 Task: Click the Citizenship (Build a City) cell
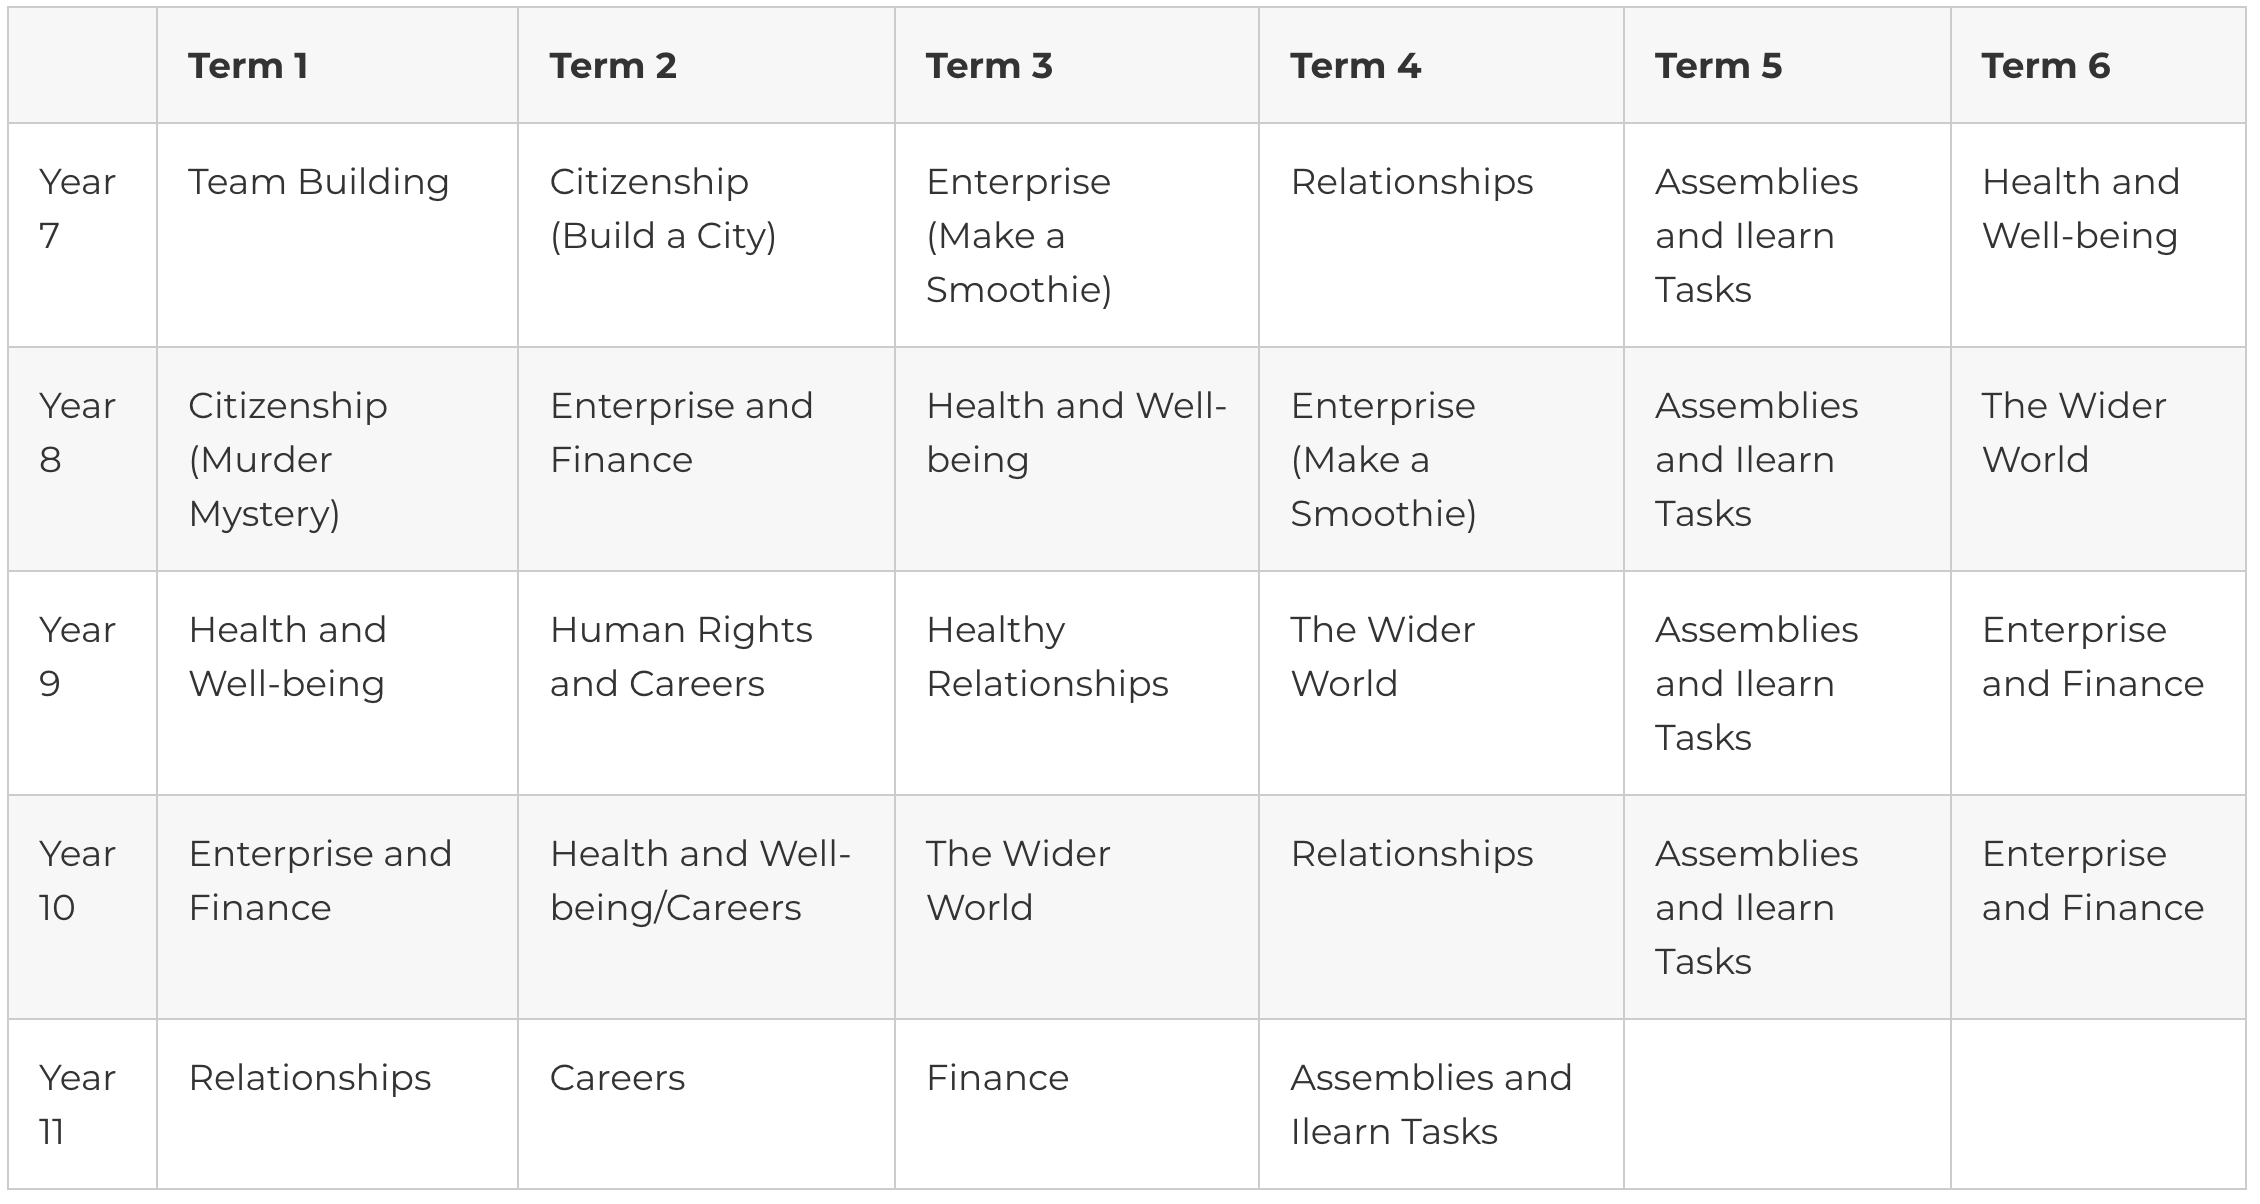coord(663,209)
